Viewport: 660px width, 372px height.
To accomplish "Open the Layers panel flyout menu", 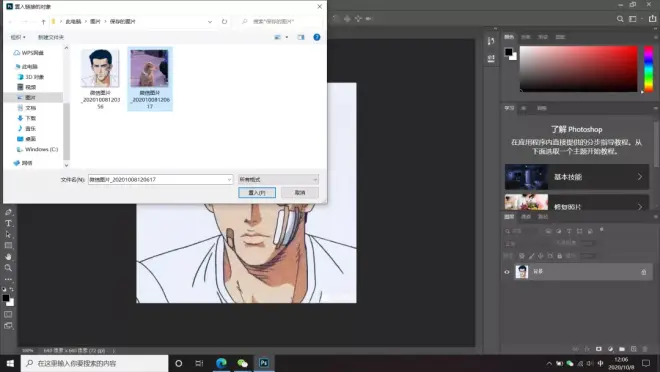I will pos(655,217).
